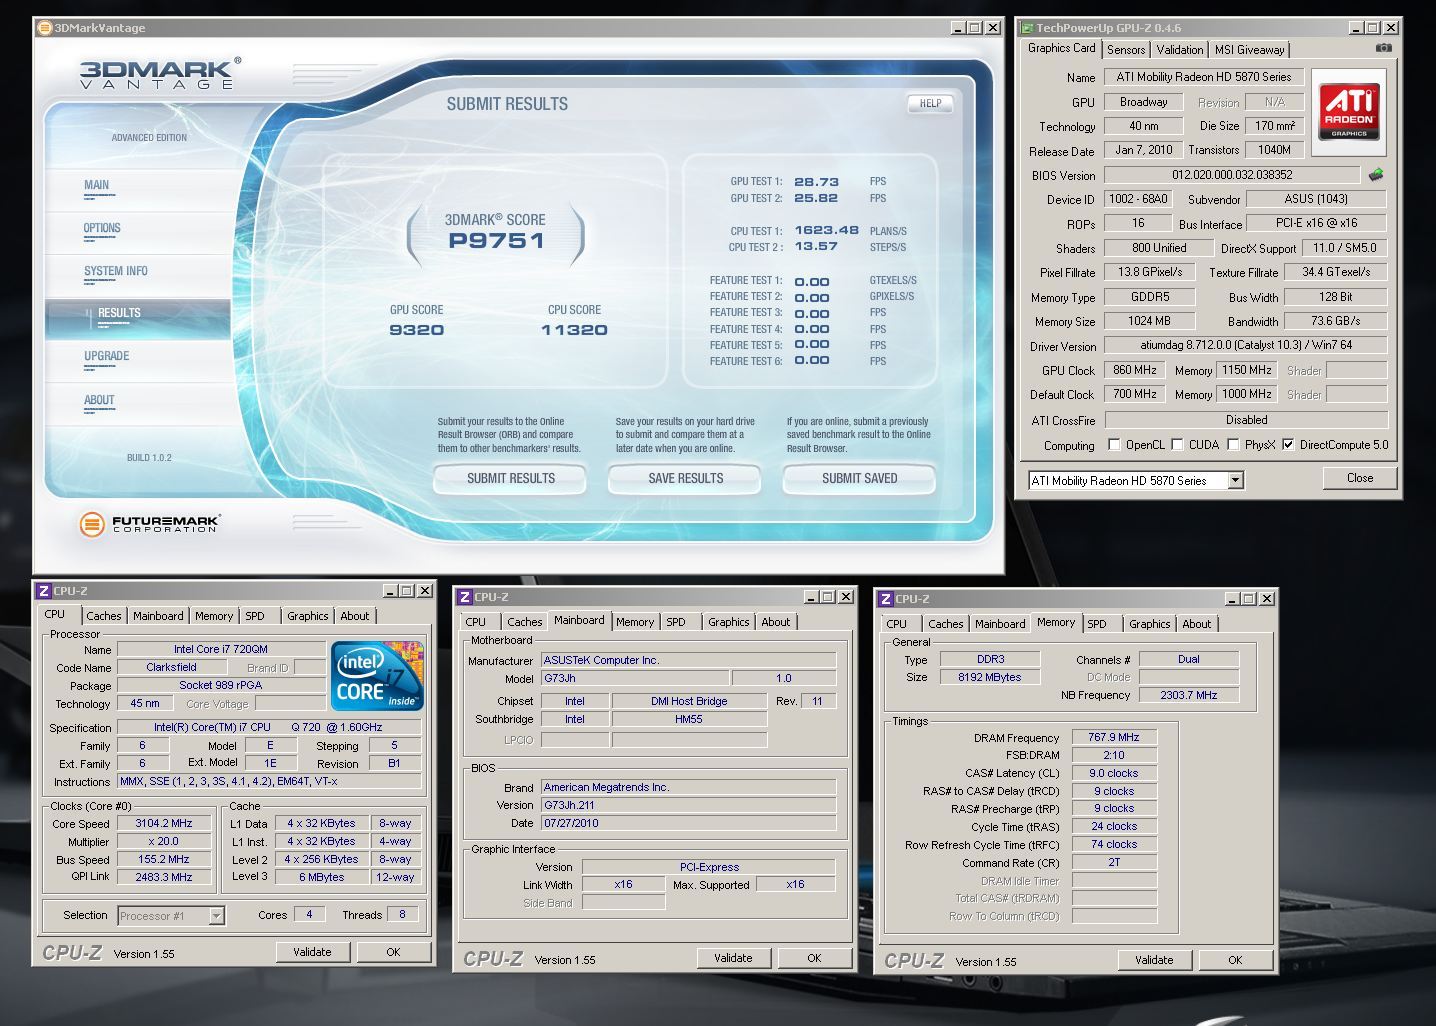Click the CPU-Z Z icon in Mainboard window
The image size is (1436, 1026).
point(464,597)
